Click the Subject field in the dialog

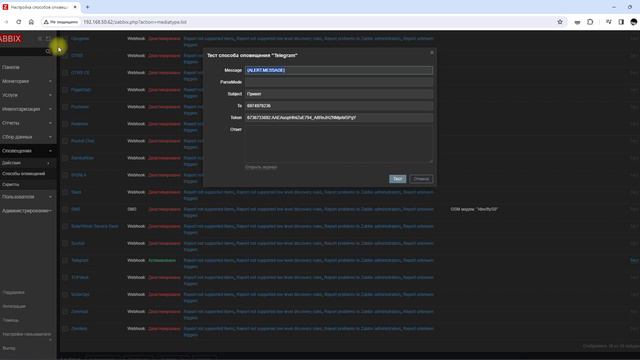click(x=339, y=94)
